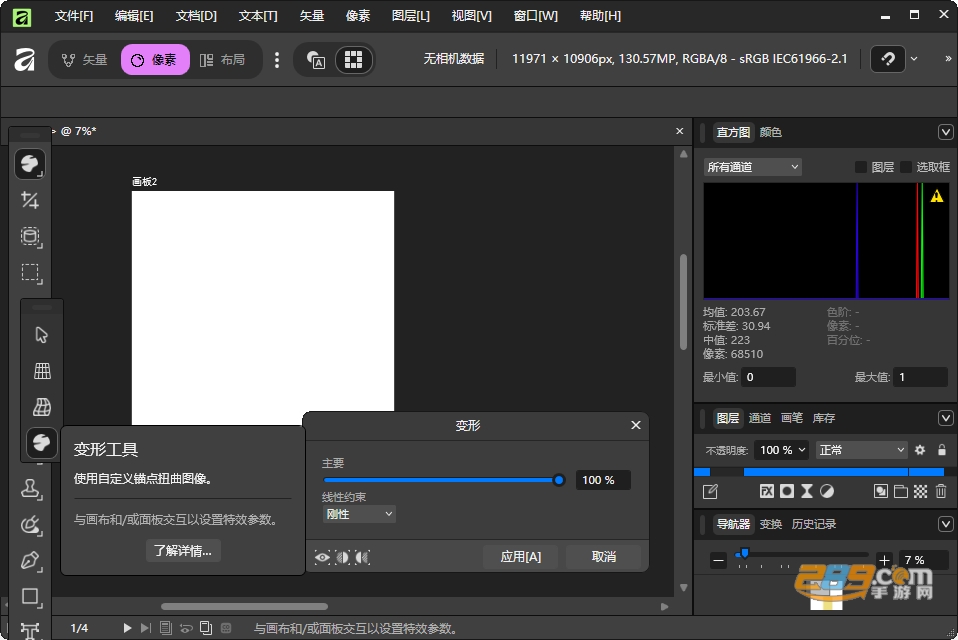Screen dimensions: 958x640
Task: Click the half-circle adjustment layer icon
Action: tap(827, 491)
